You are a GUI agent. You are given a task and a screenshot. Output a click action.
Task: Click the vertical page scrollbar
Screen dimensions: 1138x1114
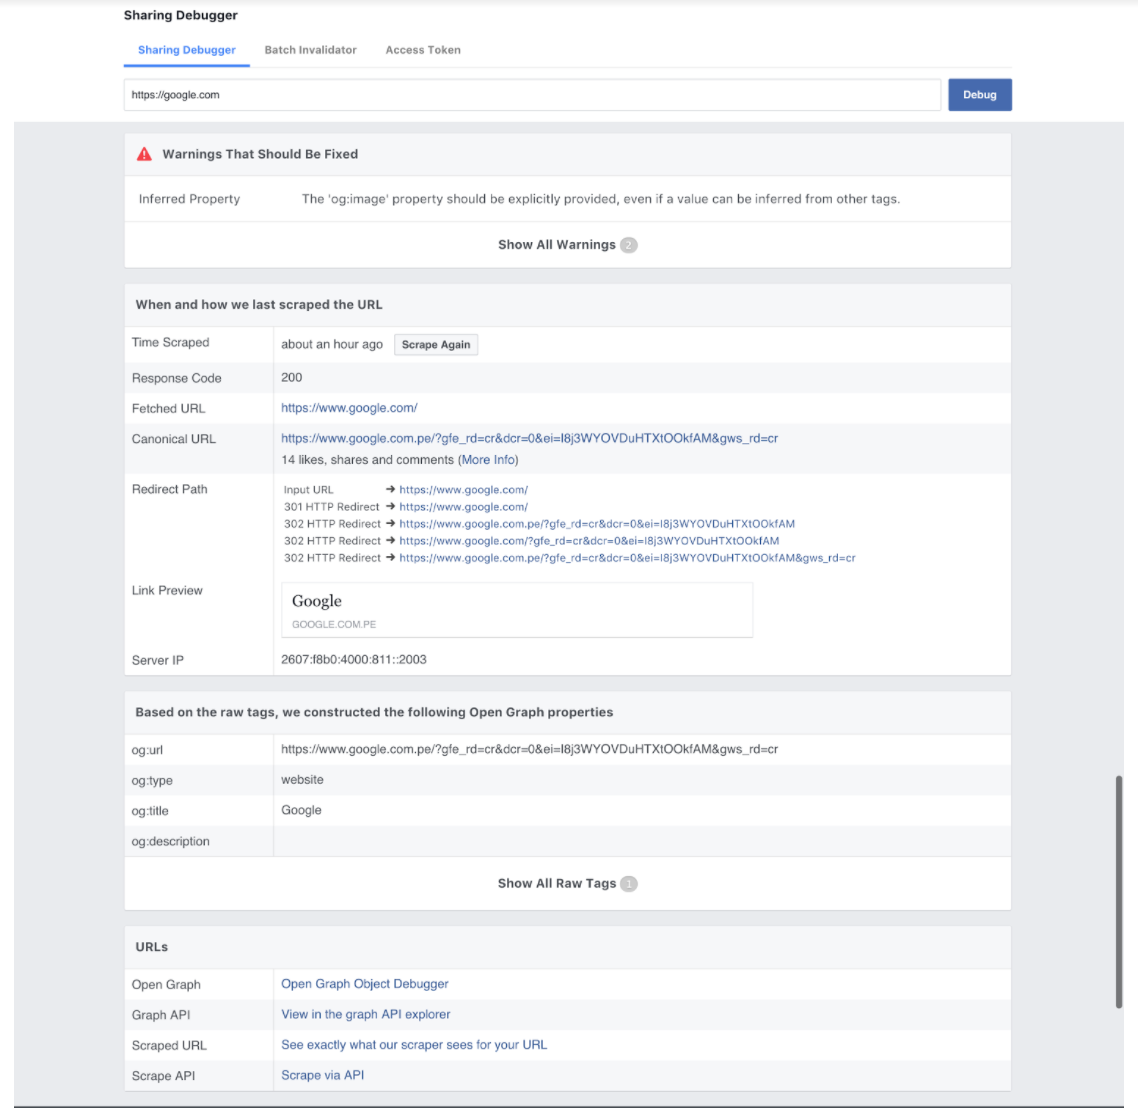coord(1119,890)
